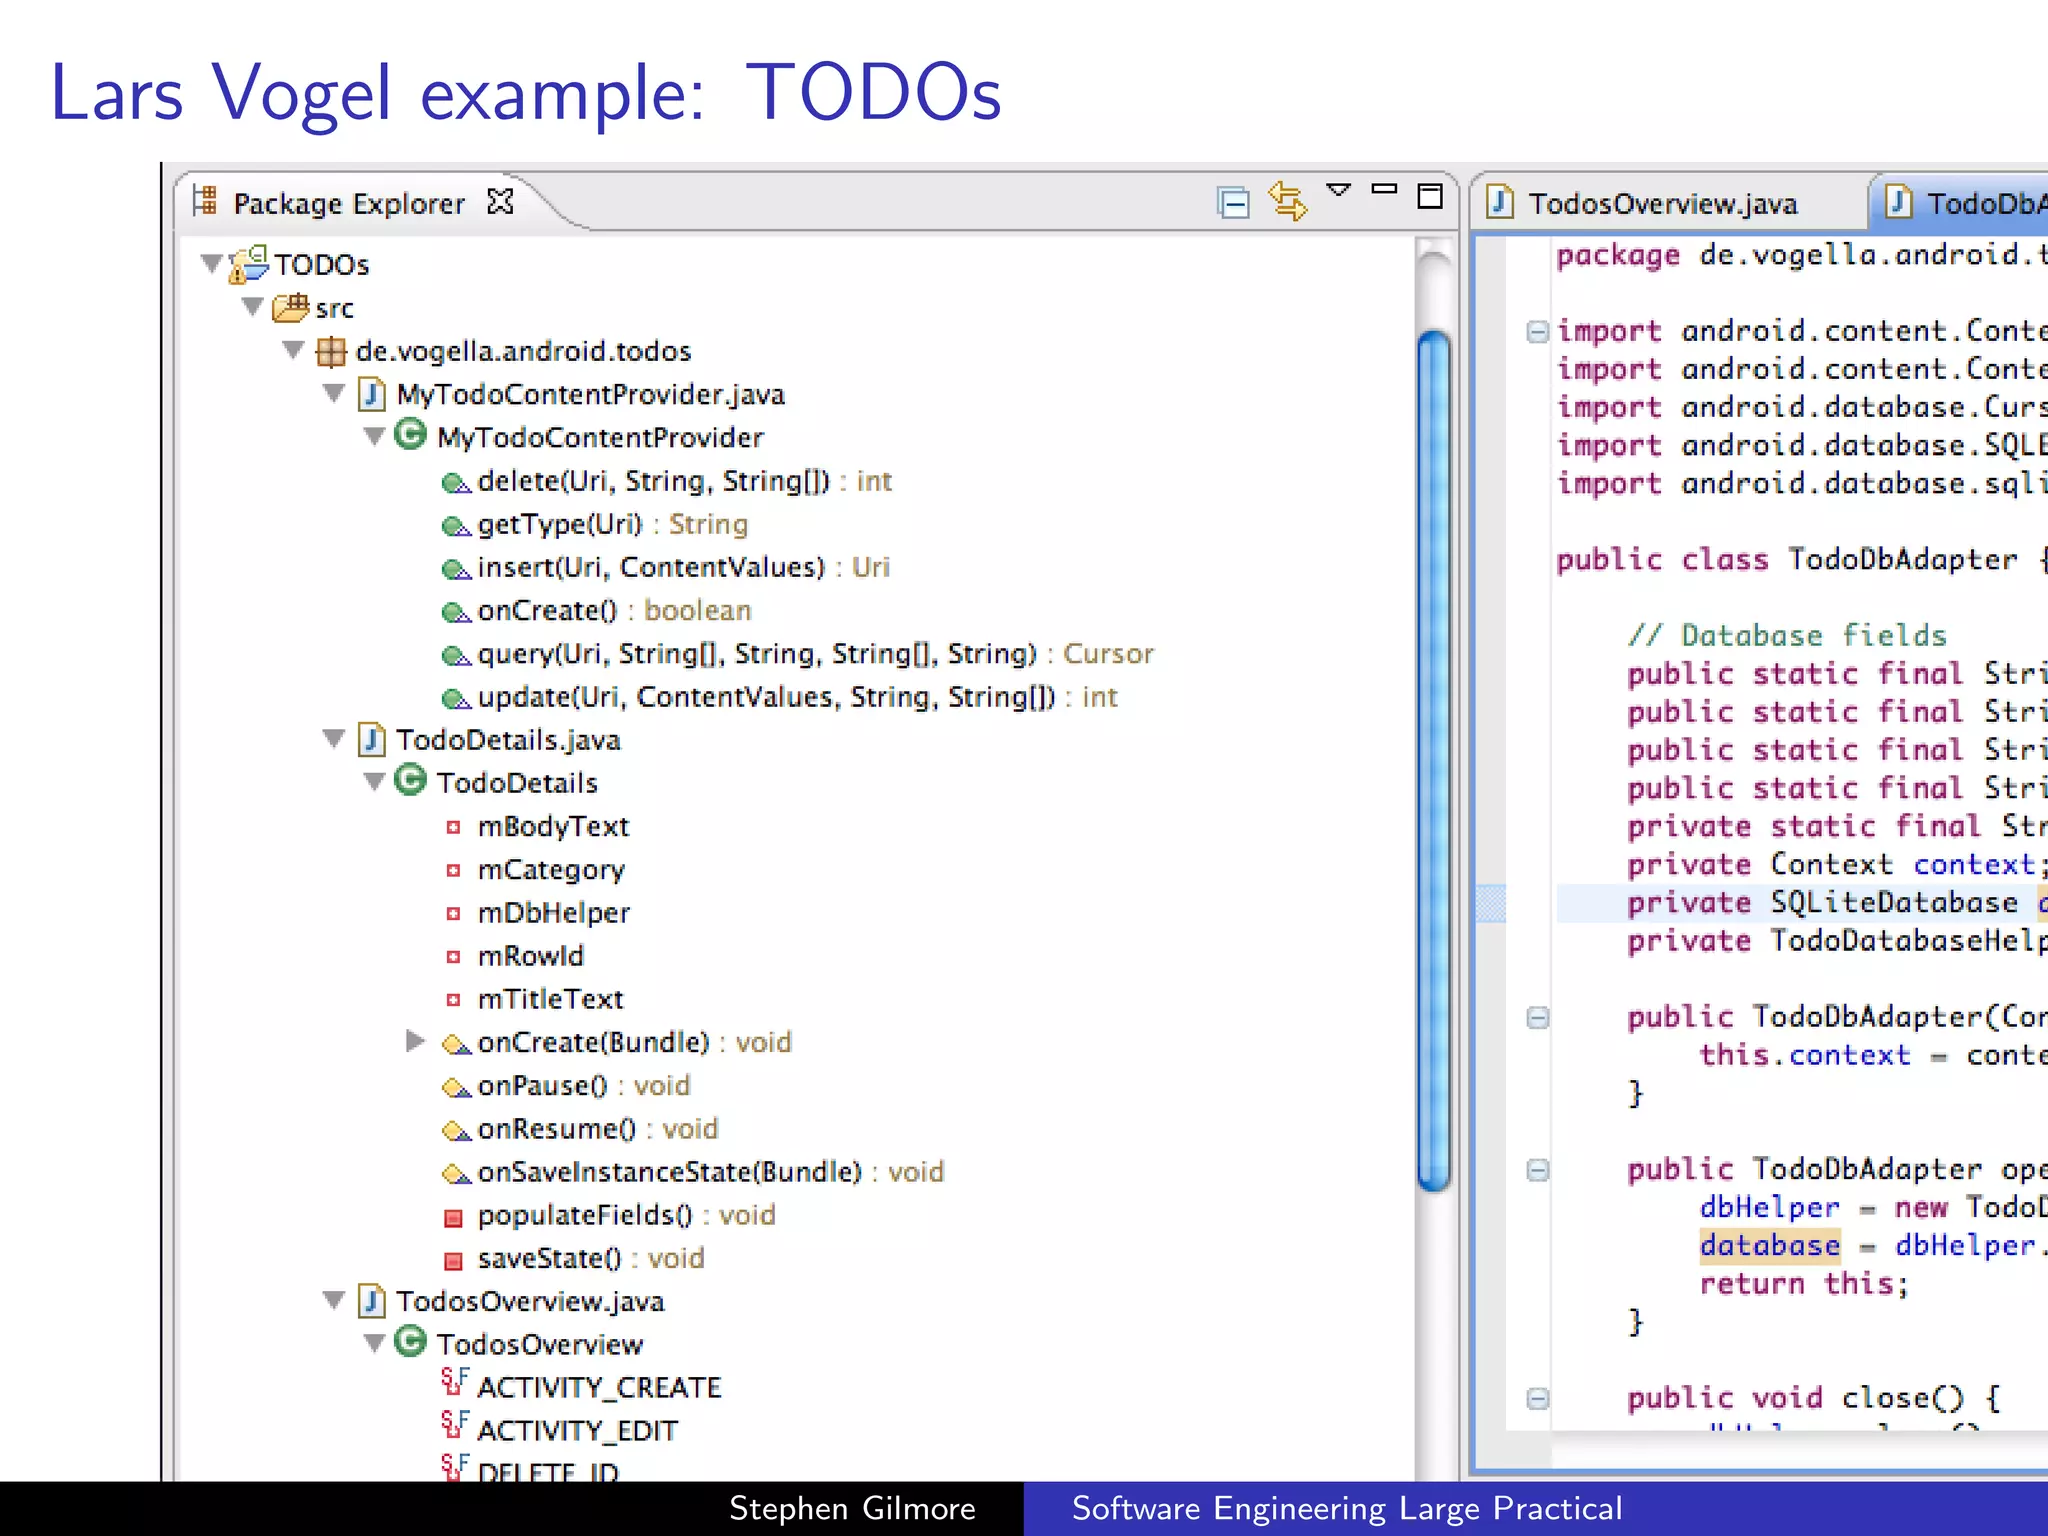Open the Package Explorer view menu triangle

1338,189
